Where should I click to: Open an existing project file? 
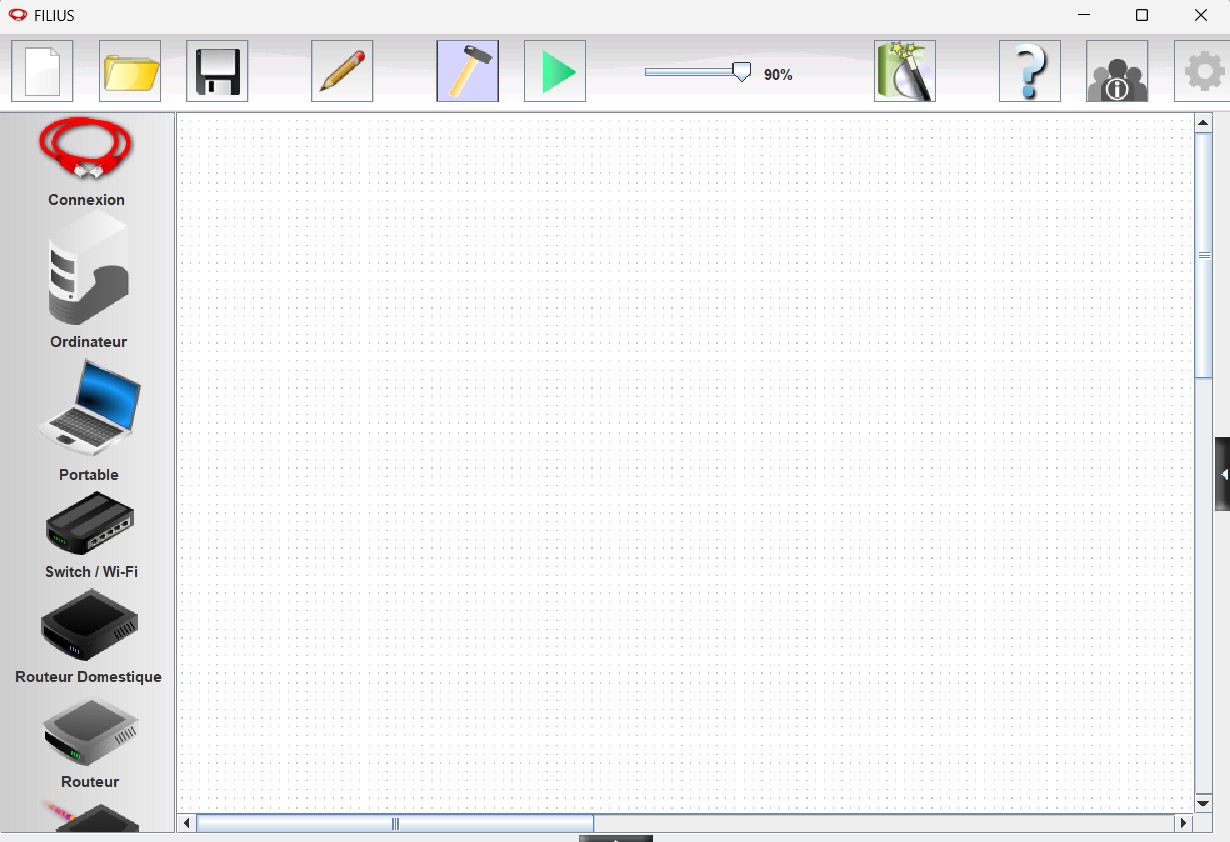(x=130, y=71)
